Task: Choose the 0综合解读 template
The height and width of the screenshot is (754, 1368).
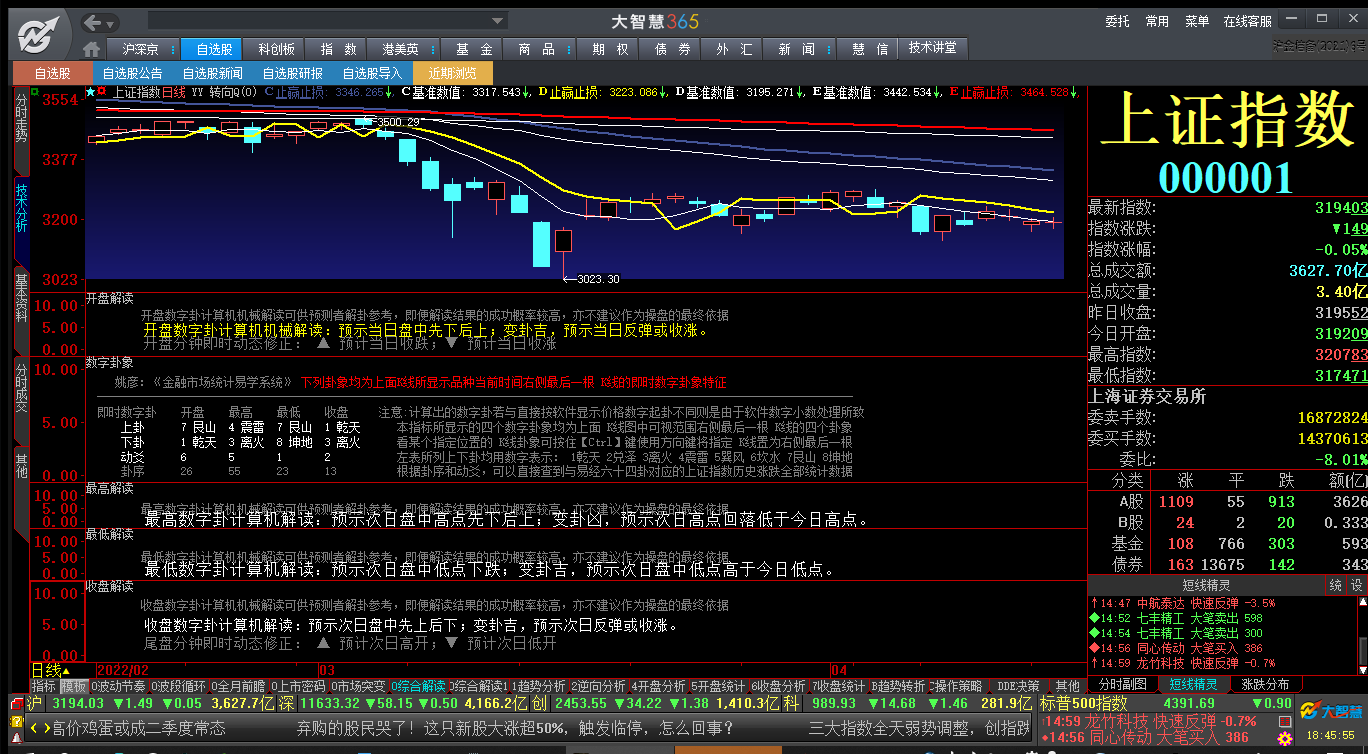Action: (x=418, y=686)
